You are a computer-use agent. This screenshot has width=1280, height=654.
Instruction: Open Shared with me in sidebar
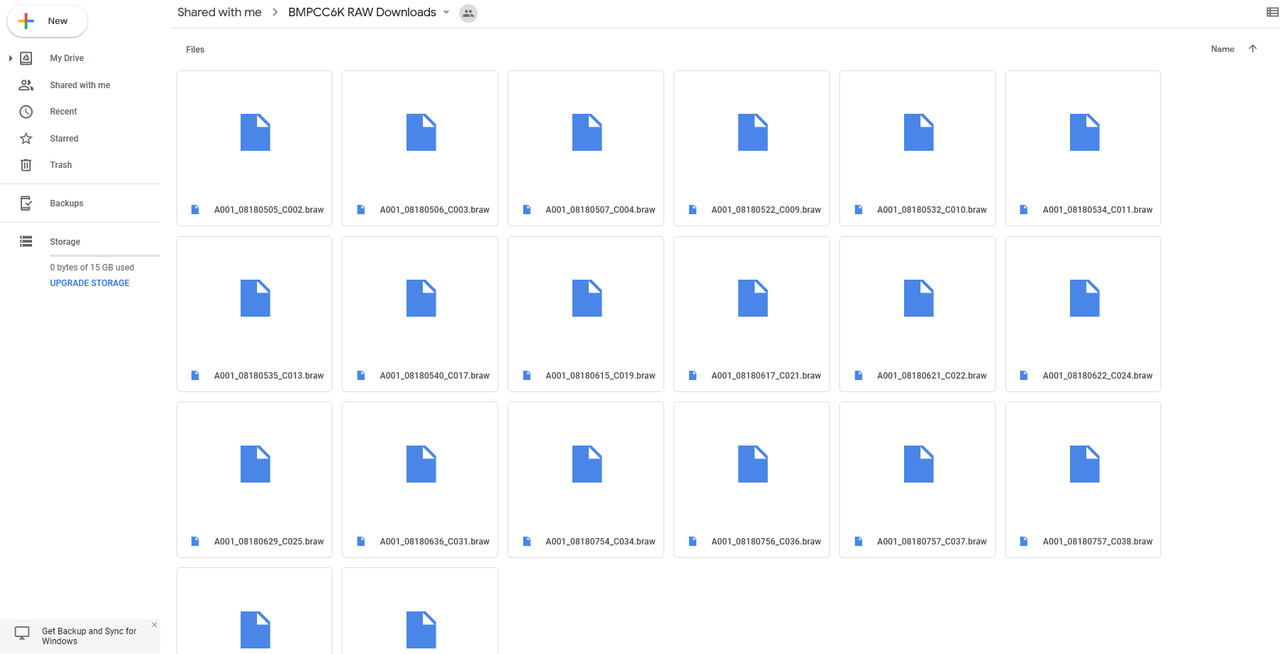80,85
